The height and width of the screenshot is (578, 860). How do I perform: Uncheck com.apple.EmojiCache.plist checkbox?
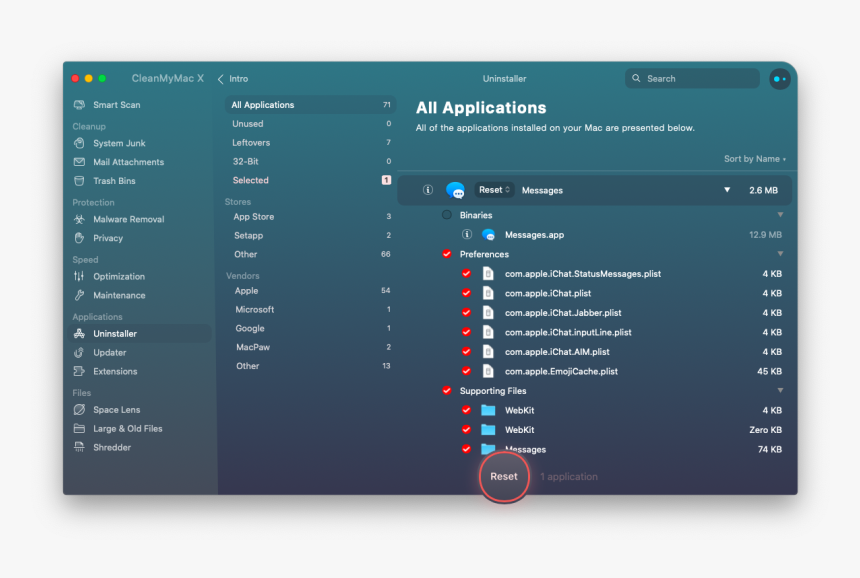click(x=466, y=371)
